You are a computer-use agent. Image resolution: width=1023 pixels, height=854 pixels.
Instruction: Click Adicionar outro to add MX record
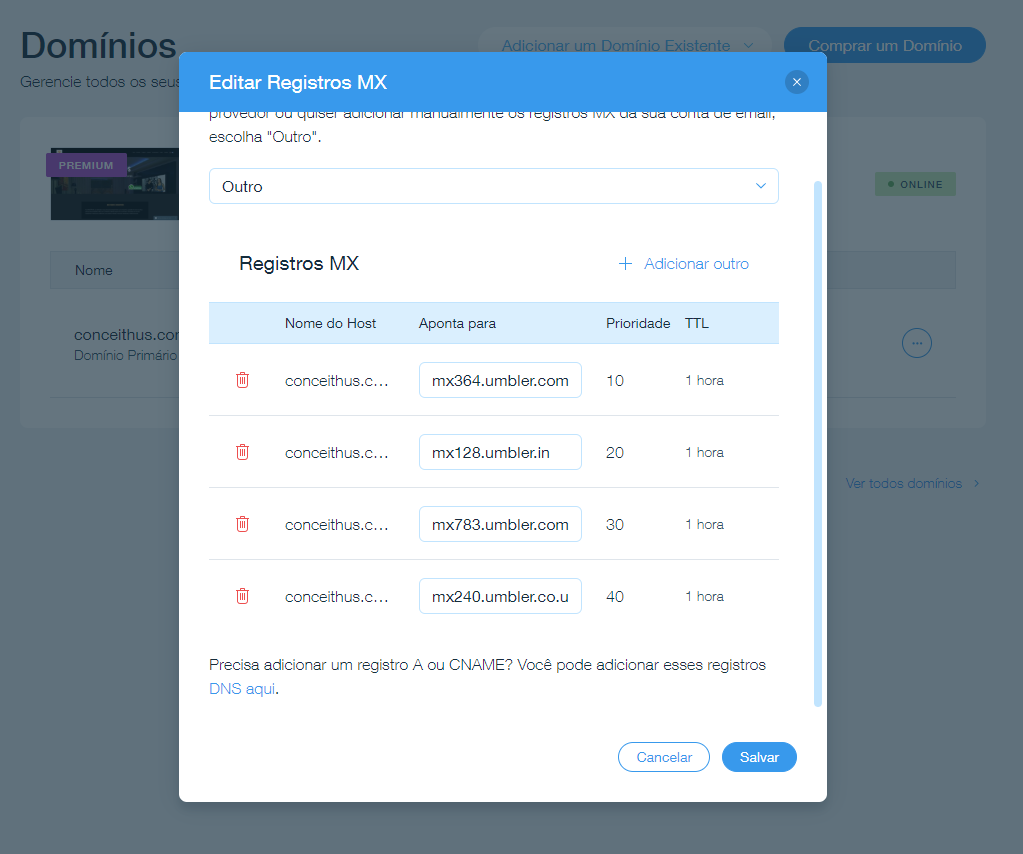tap(696, 264)
